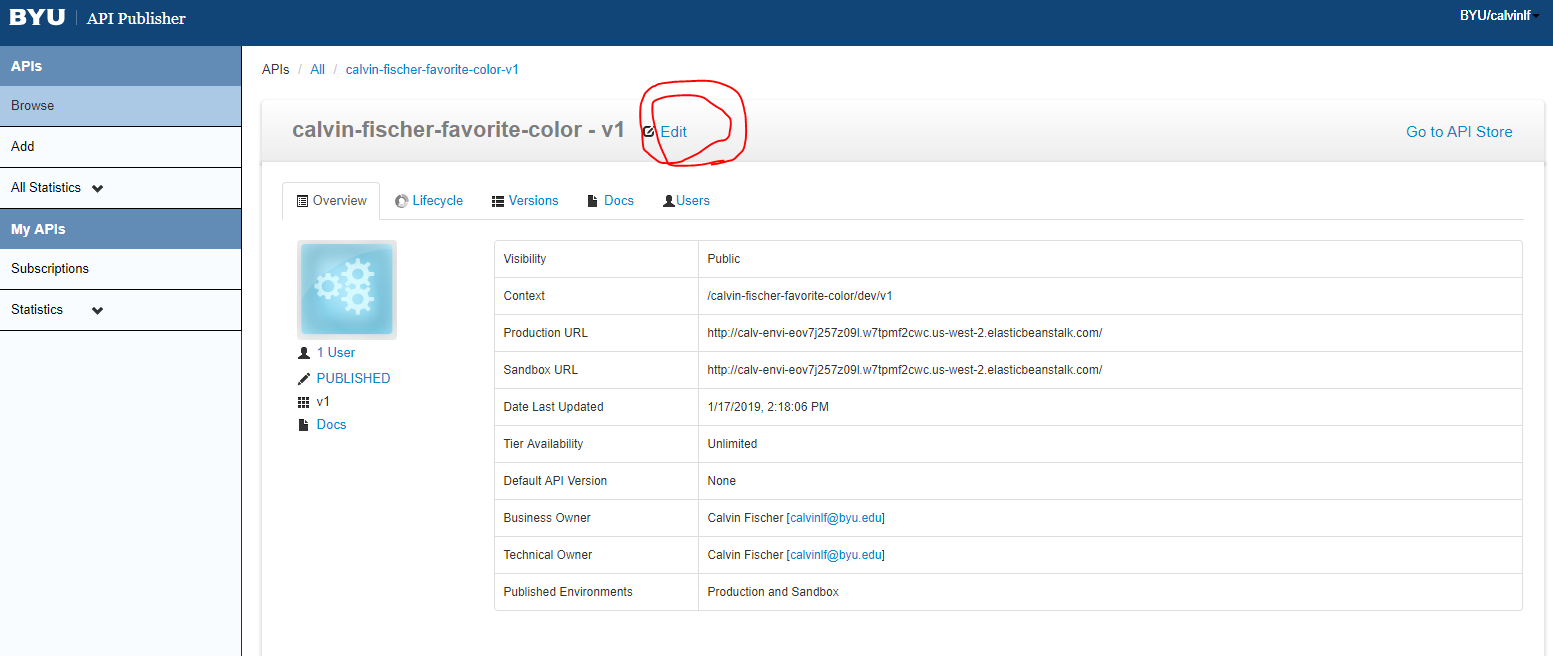
Task: Click the v1 version text under thumbnail
Action: coord(323,402)
